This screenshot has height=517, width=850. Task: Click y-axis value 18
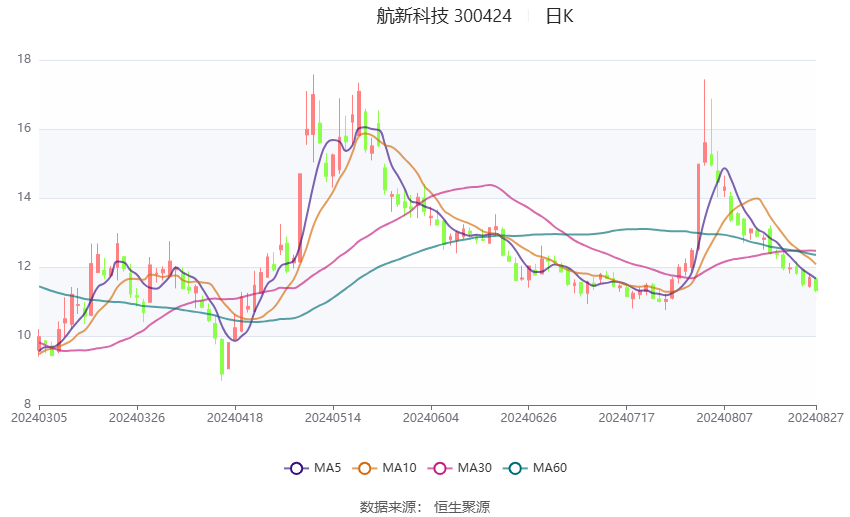24,59
